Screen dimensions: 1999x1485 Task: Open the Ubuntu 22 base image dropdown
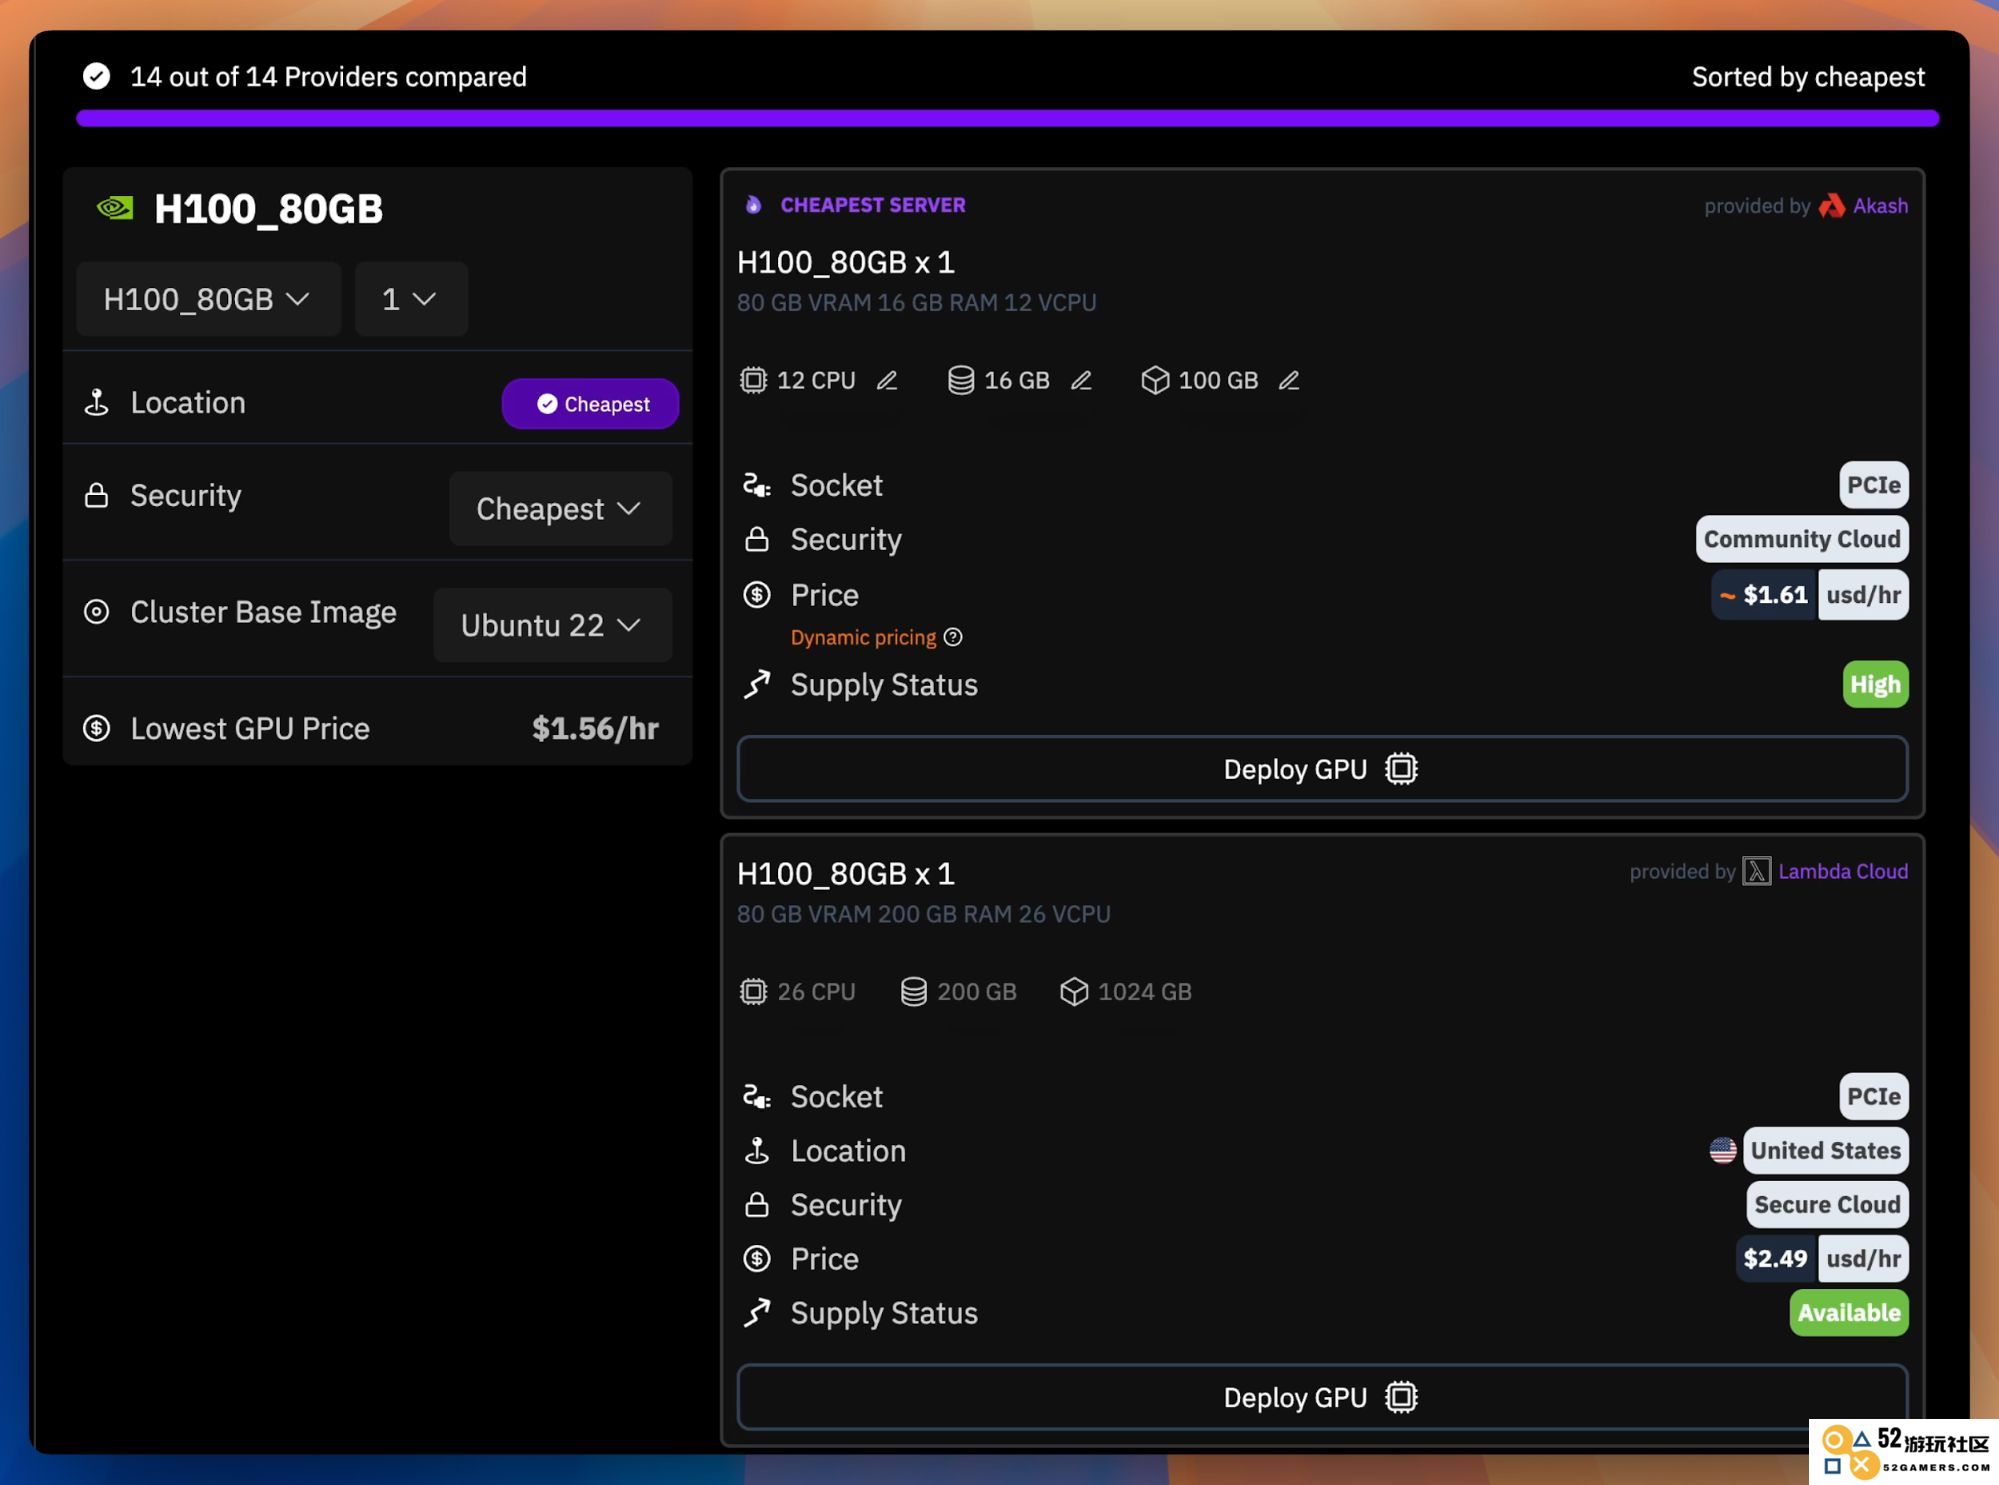[x=552, y=625]
